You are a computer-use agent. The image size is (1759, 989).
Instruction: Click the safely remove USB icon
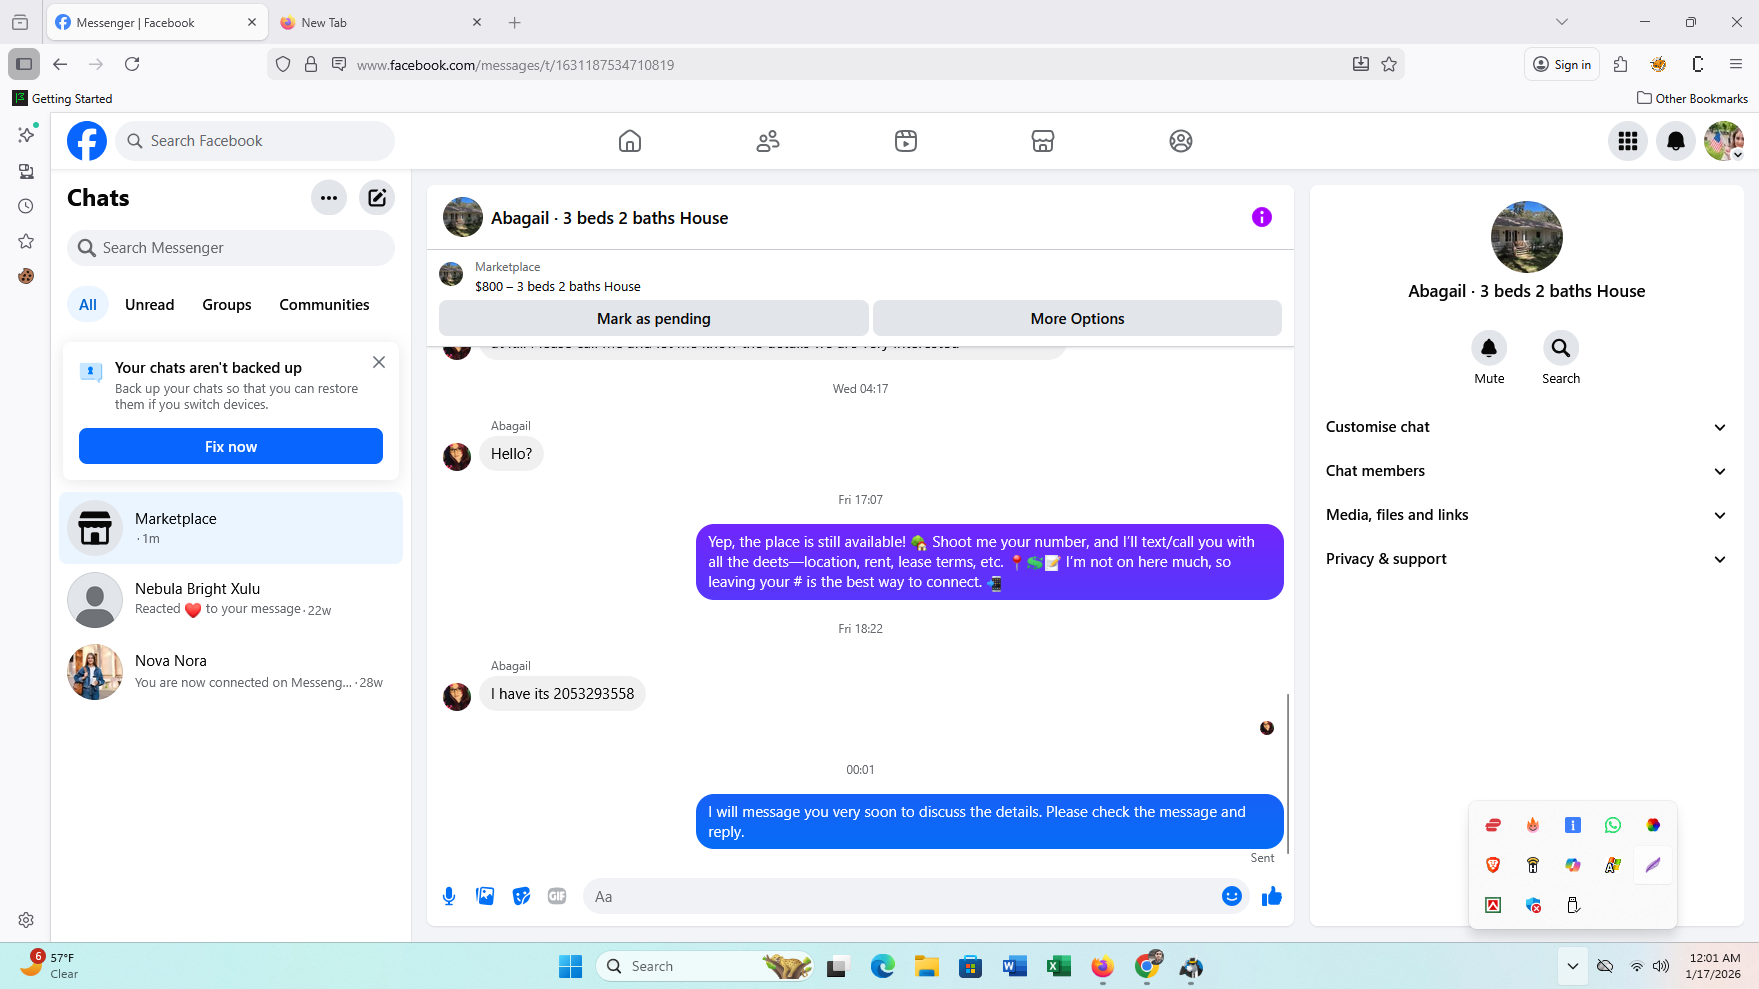[1573, 905]
